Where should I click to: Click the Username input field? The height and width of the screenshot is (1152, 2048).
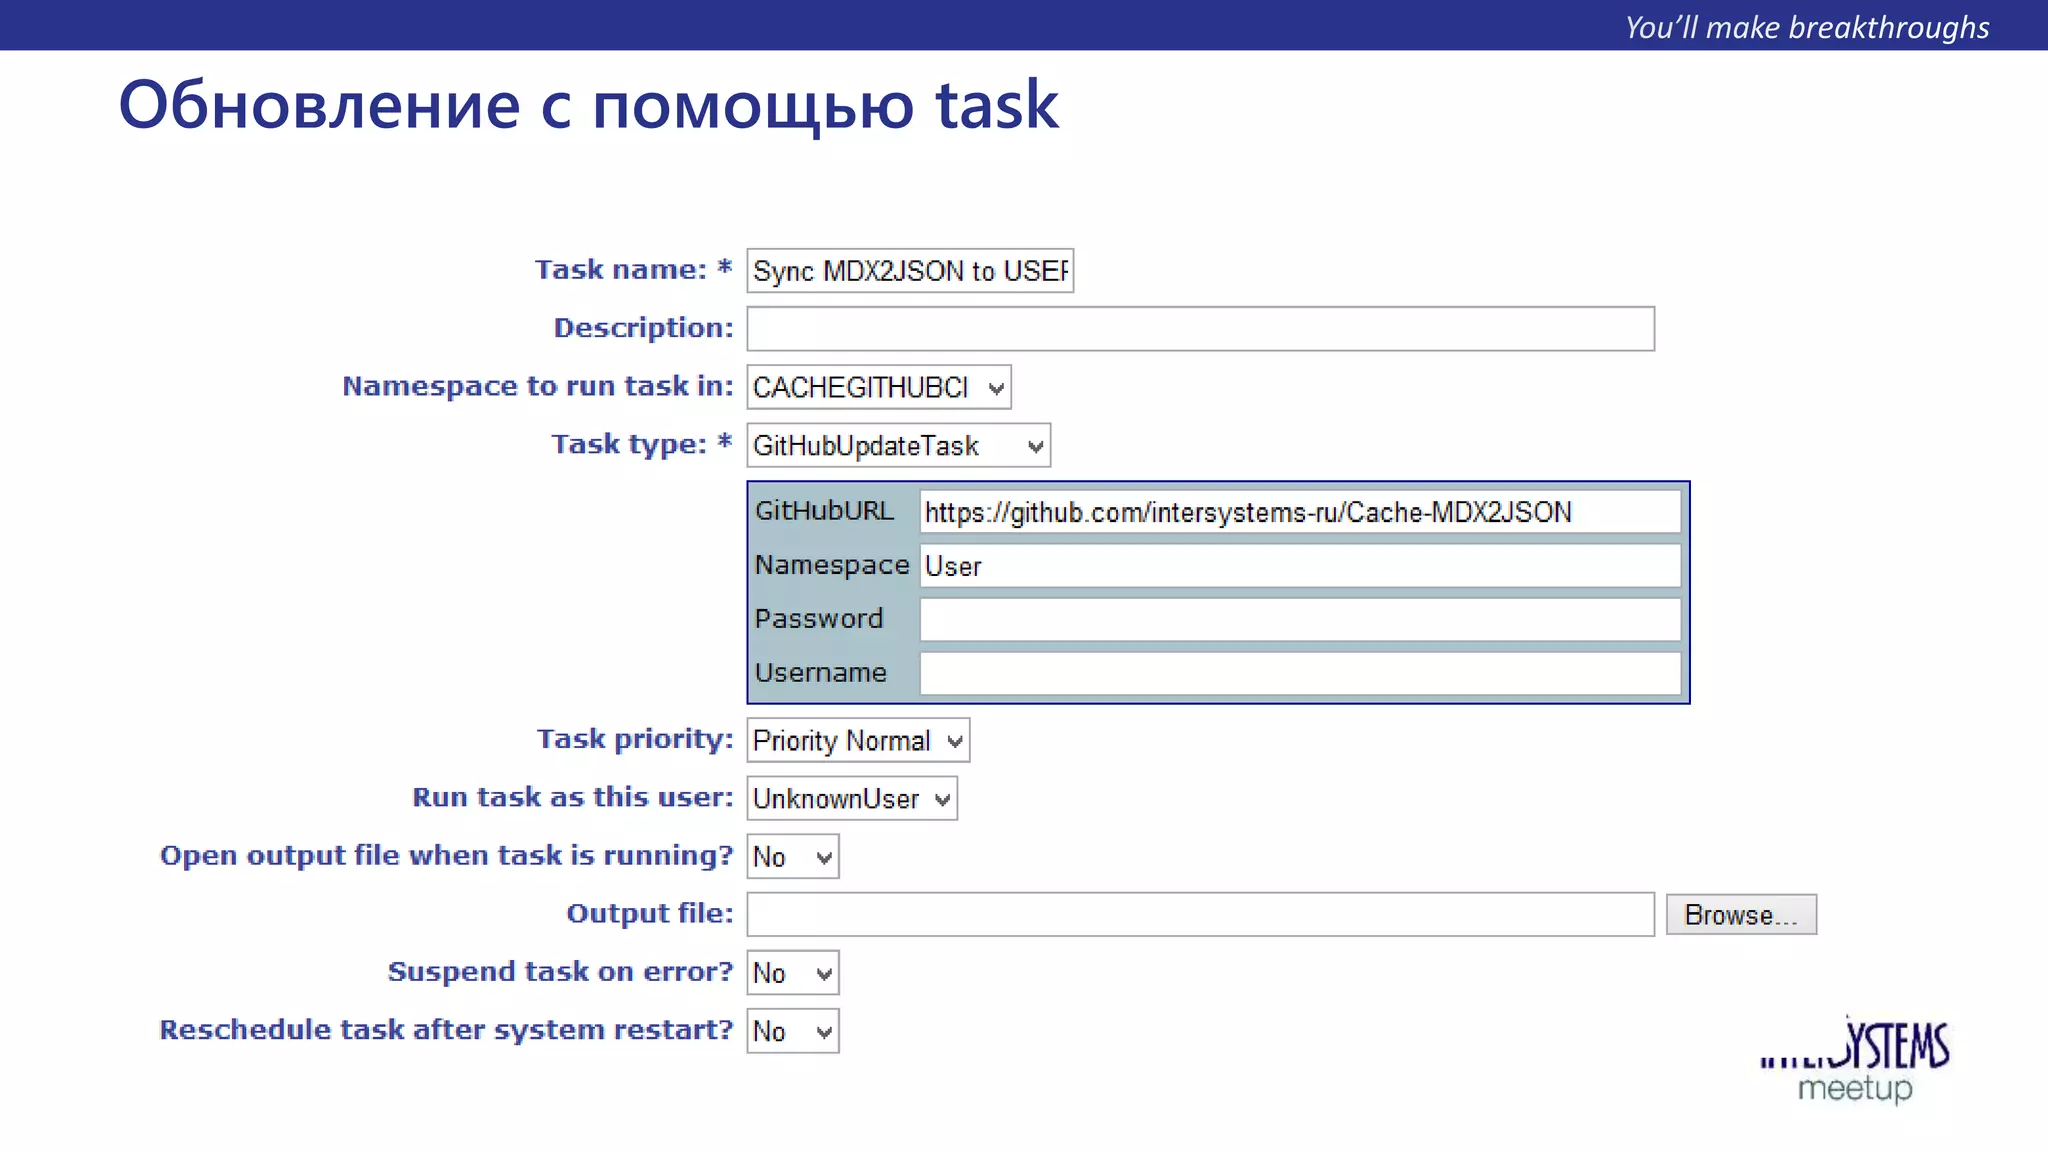pos(1300,674)
